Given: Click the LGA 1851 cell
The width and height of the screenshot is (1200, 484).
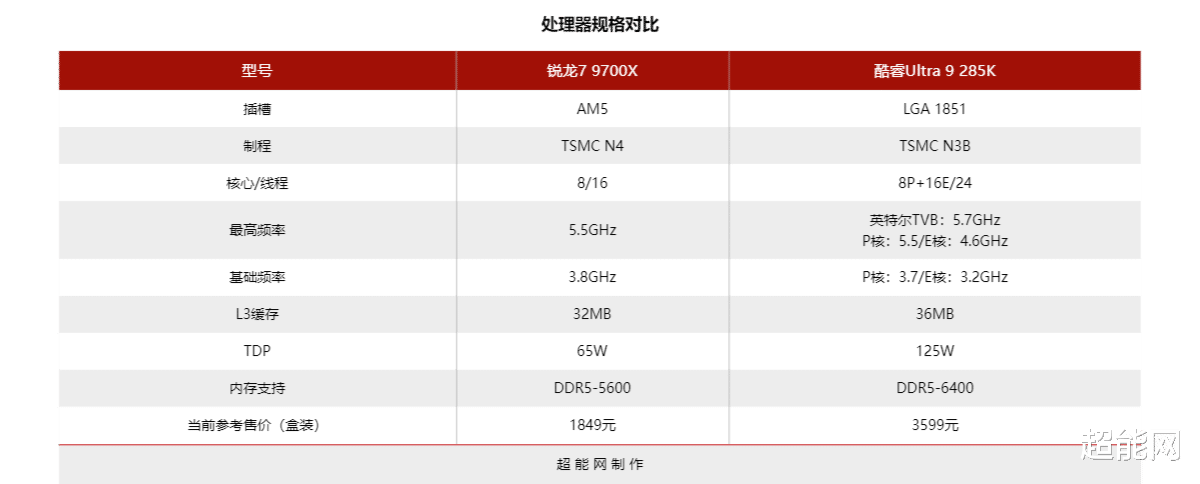Looking at the screenshot, I should [935, 109].
